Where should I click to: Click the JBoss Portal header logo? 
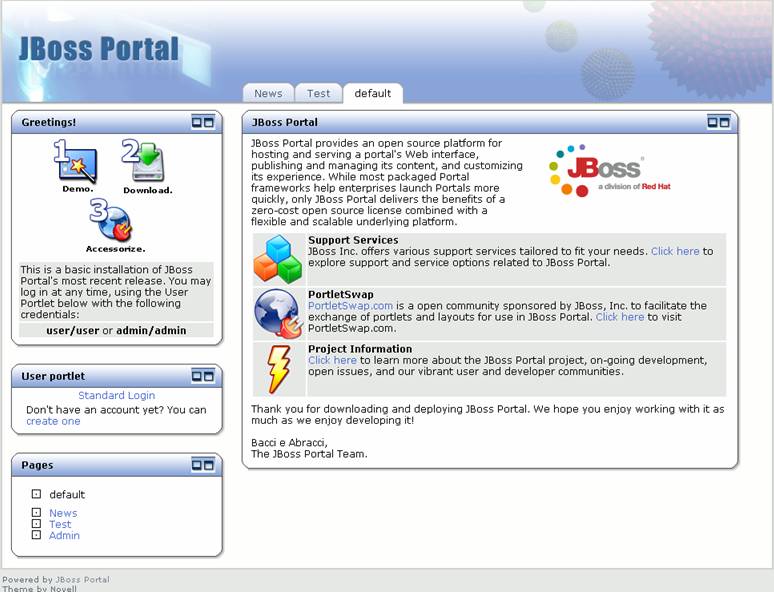(x=99, y=48)
